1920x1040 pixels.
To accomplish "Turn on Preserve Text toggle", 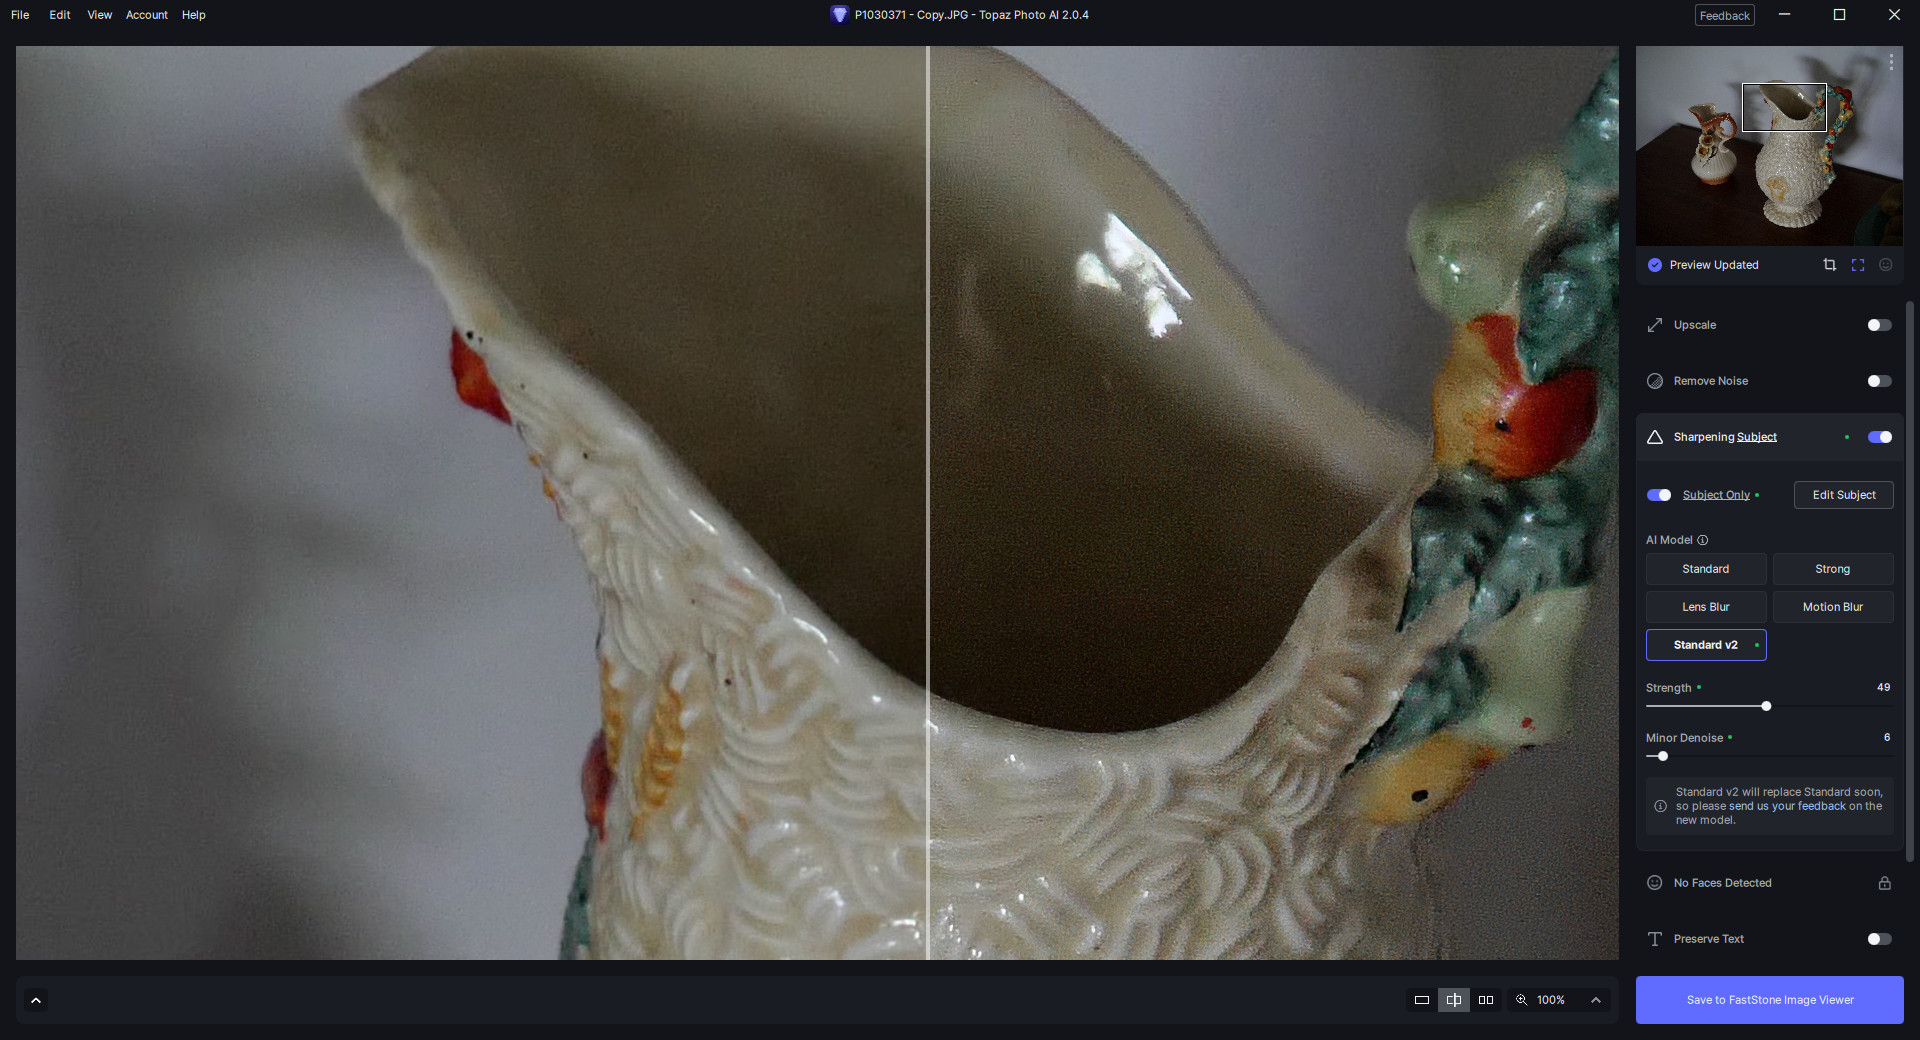I will pyautogui.click(x=1878, y=939).
